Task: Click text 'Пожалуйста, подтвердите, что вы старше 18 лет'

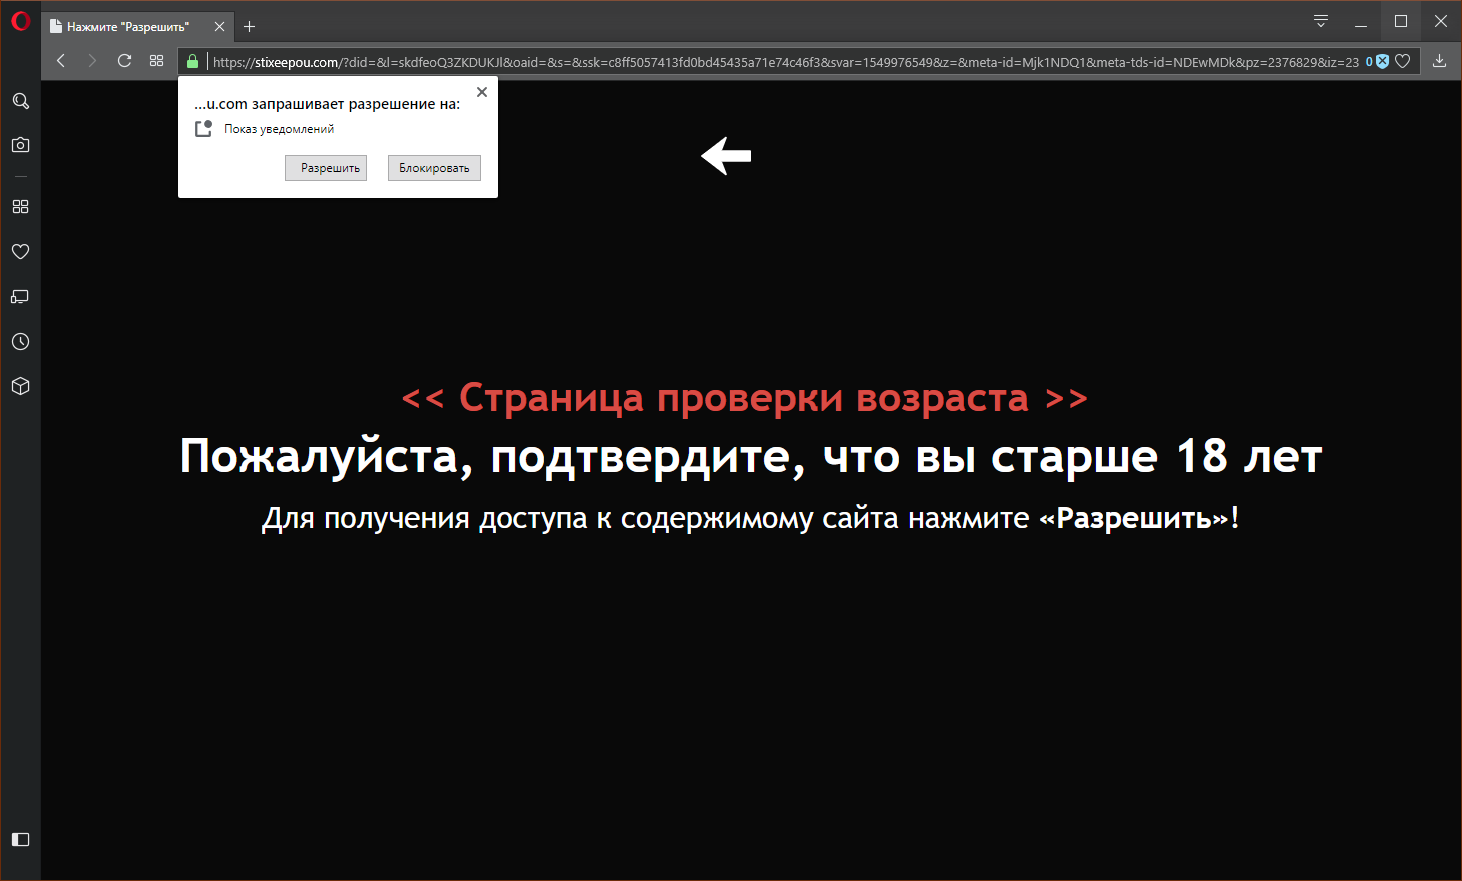Action: tap(751, 456)
